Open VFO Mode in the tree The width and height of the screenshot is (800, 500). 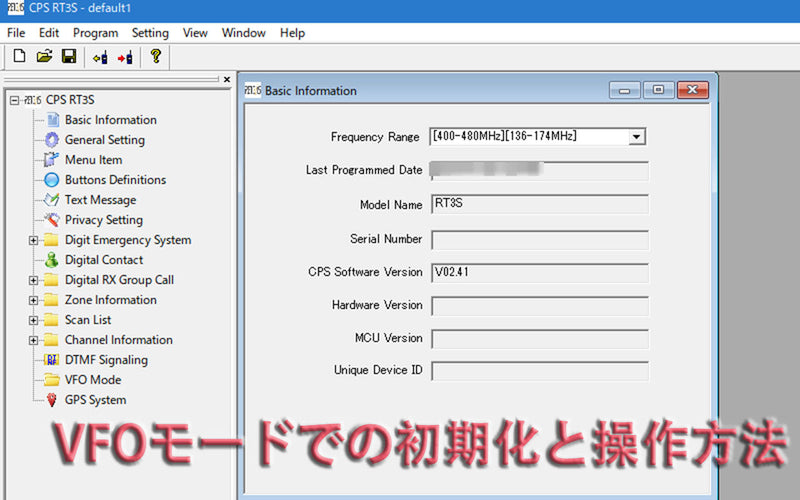[x=92, y=380]
